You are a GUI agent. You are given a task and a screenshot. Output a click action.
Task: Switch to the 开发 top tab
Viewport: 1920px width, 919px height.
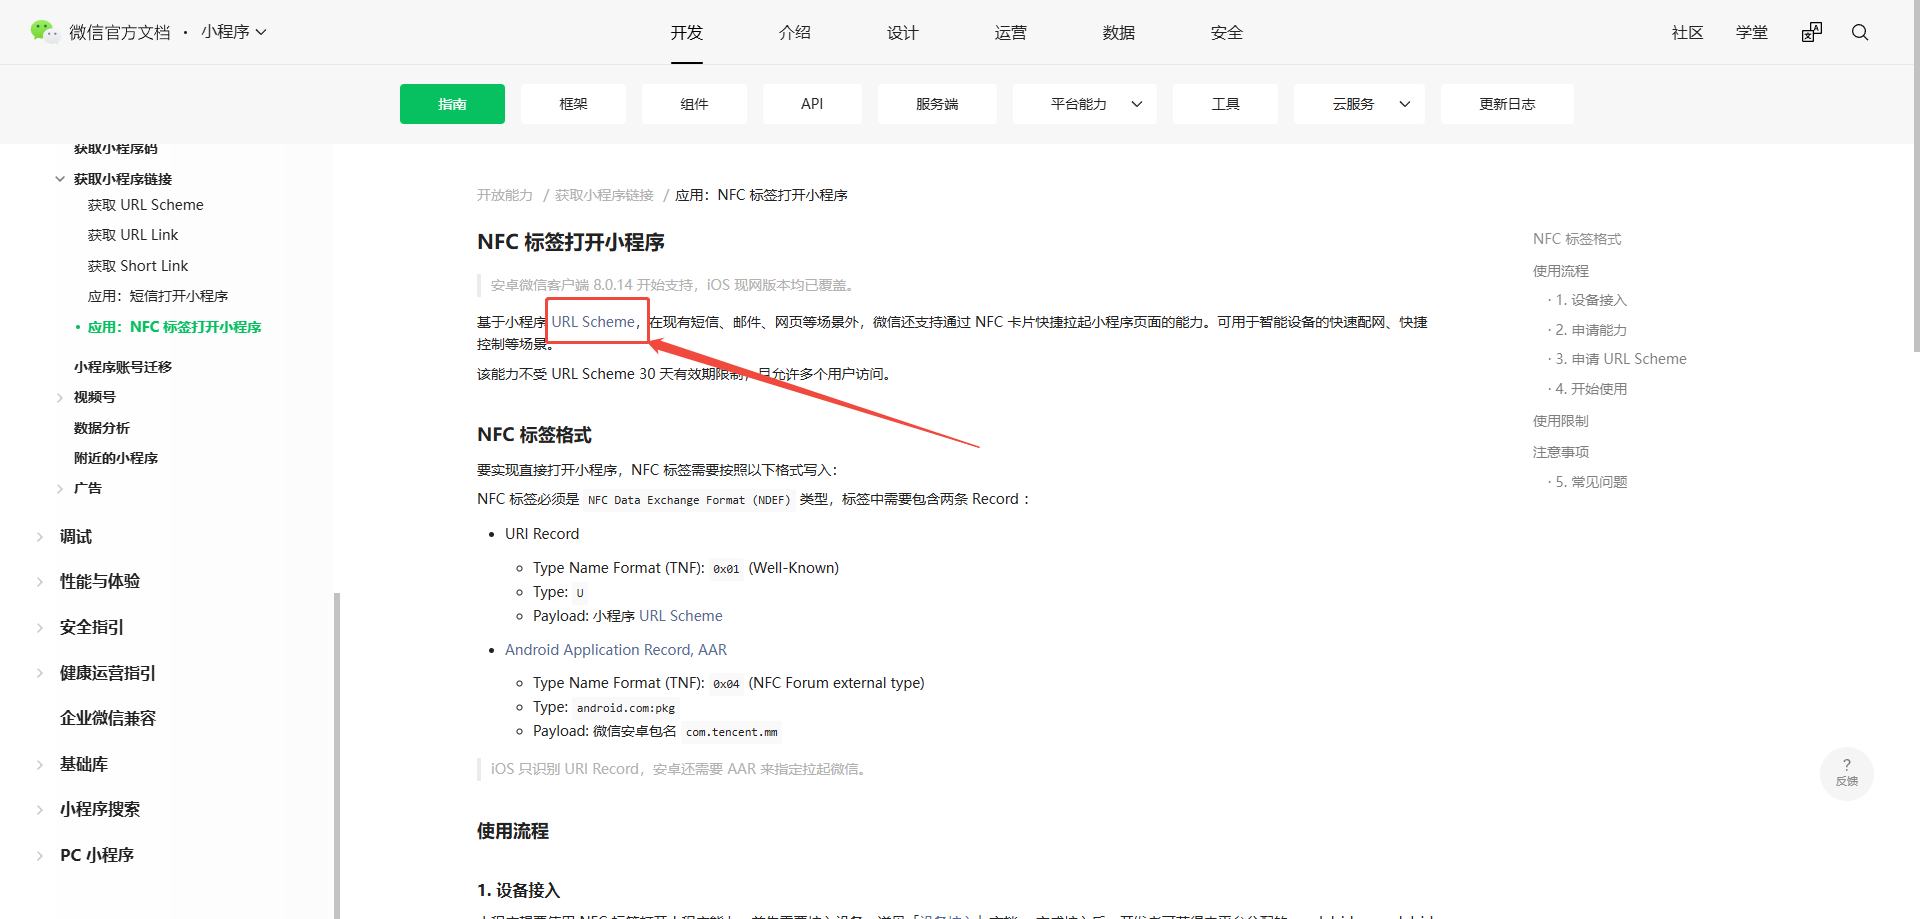click(687, 32)
